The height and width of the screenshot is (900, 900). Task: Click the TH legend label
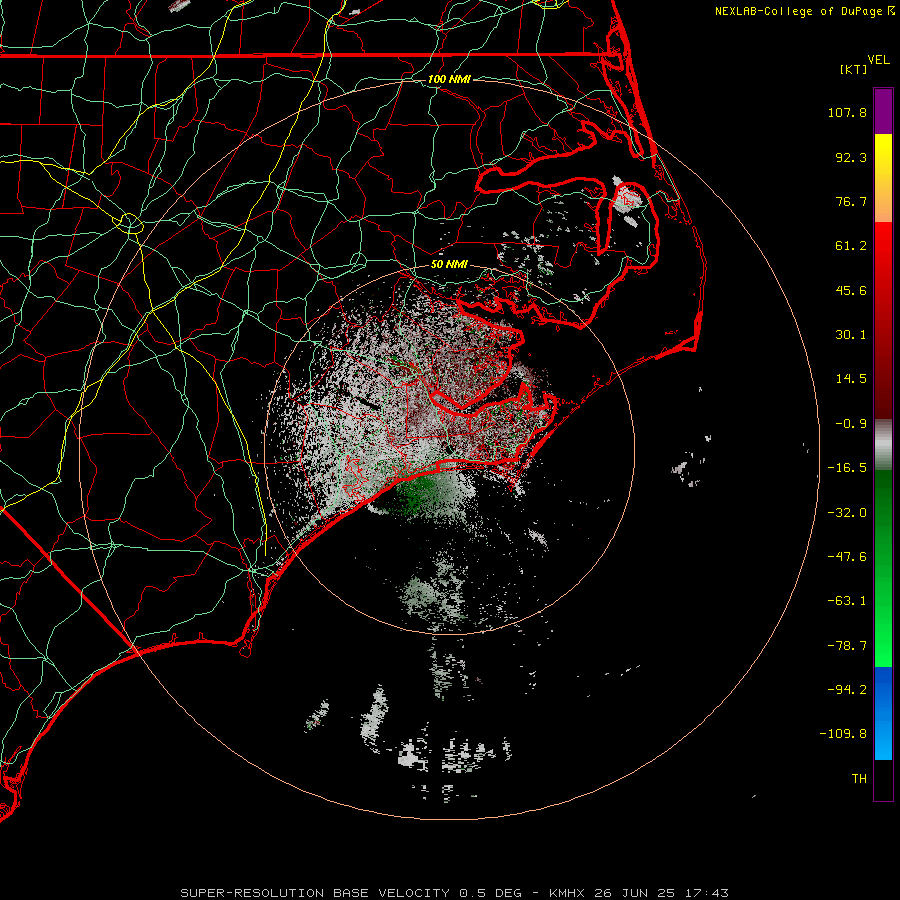(x=859, y=778)
